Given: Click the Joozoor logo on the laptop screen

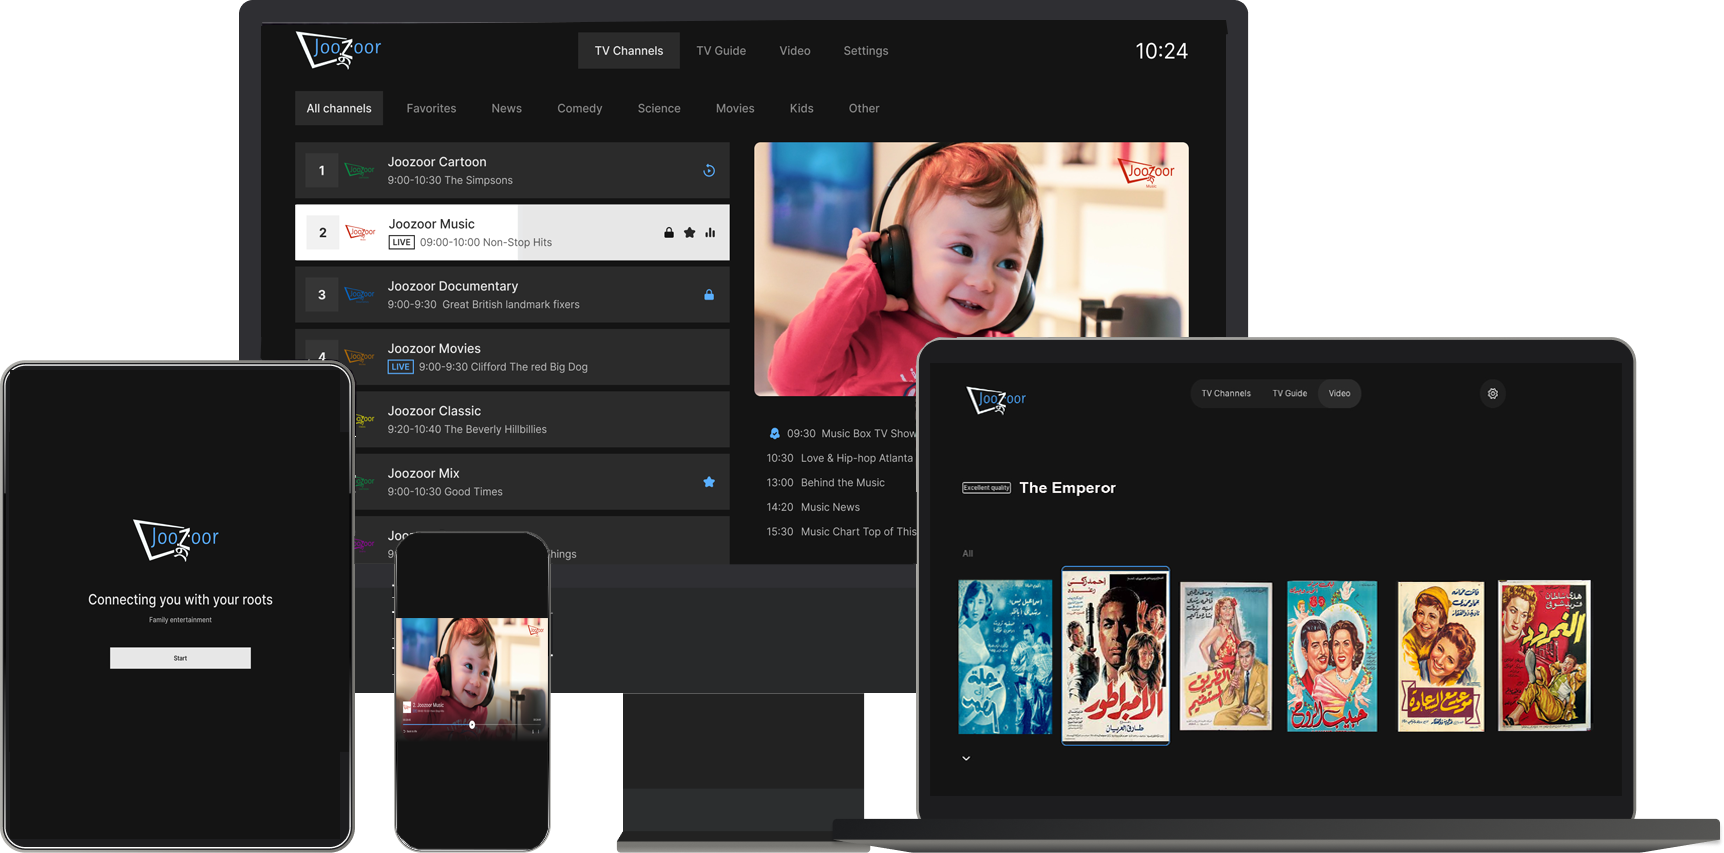Looking at the screenshot, I should pyautogui.click(x=996, y=400).
